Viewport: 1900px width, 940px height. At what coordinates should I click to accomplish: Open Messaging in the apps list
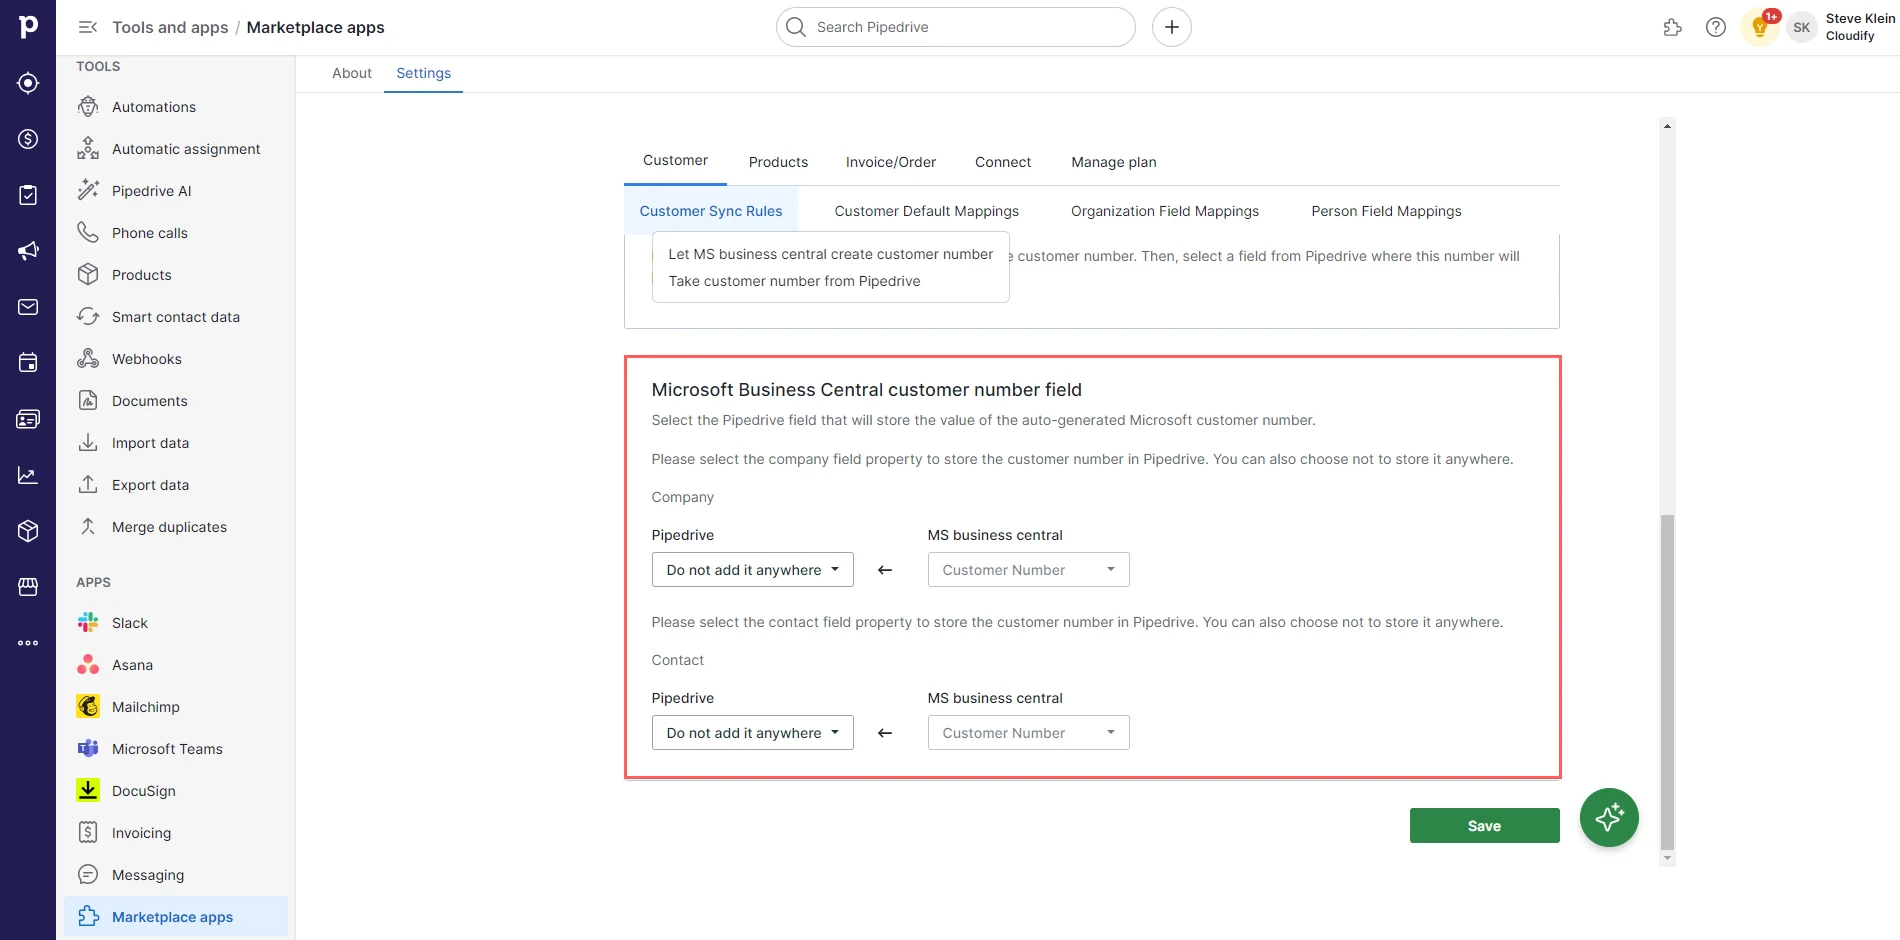(176, 875)
